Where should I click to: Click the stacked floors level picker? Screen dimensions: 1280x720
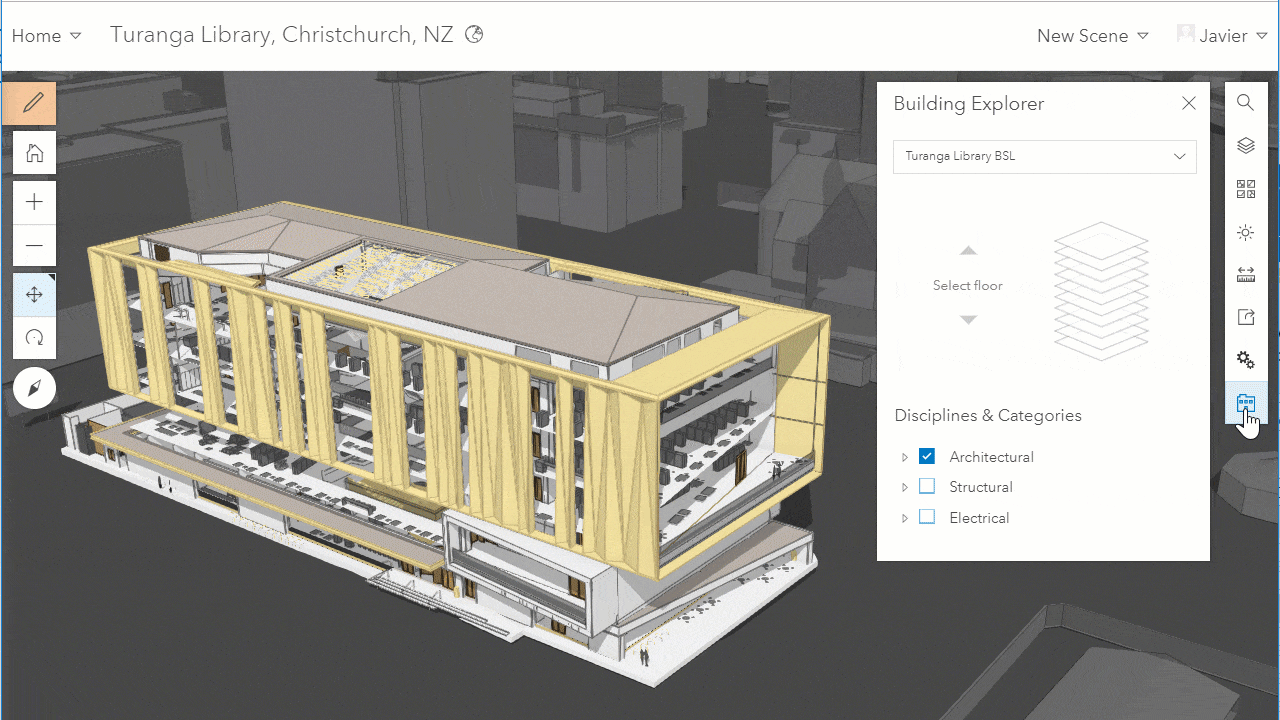pos(1101,291)
